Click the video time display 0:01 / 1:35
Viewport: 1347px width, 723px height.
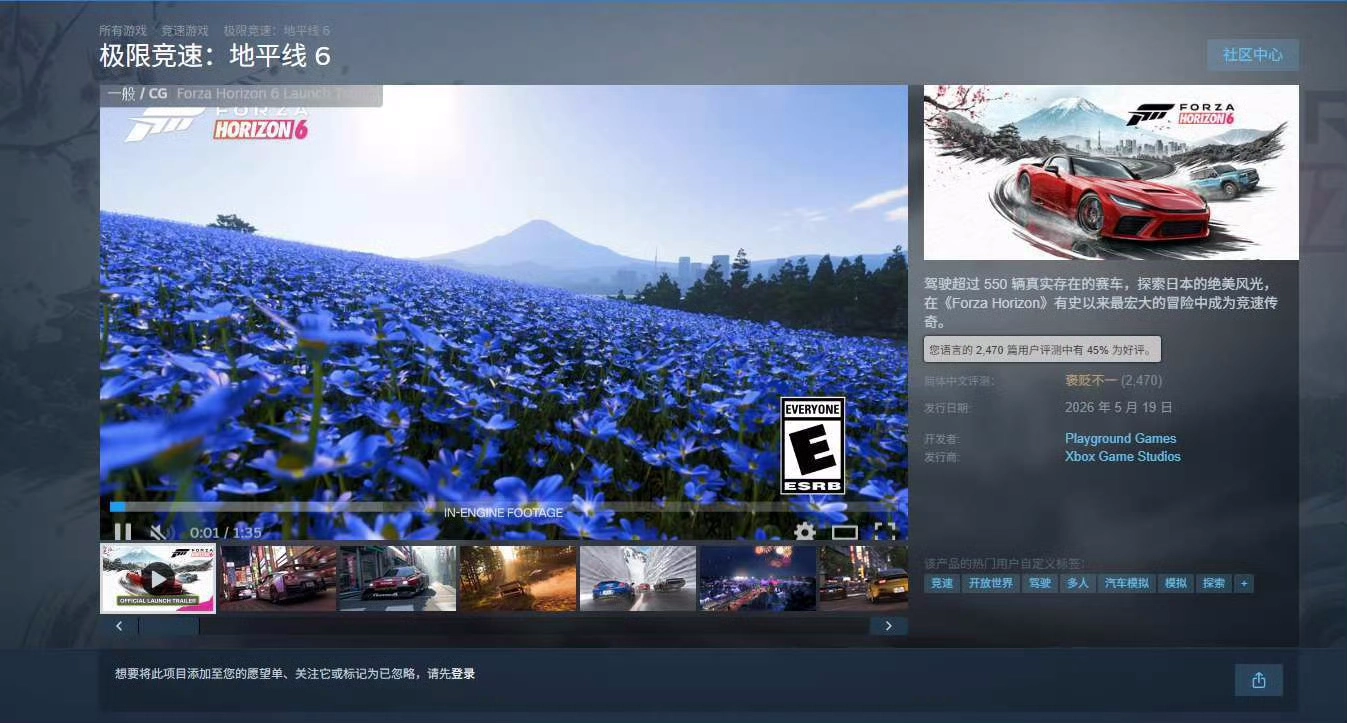[x=226, y=532]
